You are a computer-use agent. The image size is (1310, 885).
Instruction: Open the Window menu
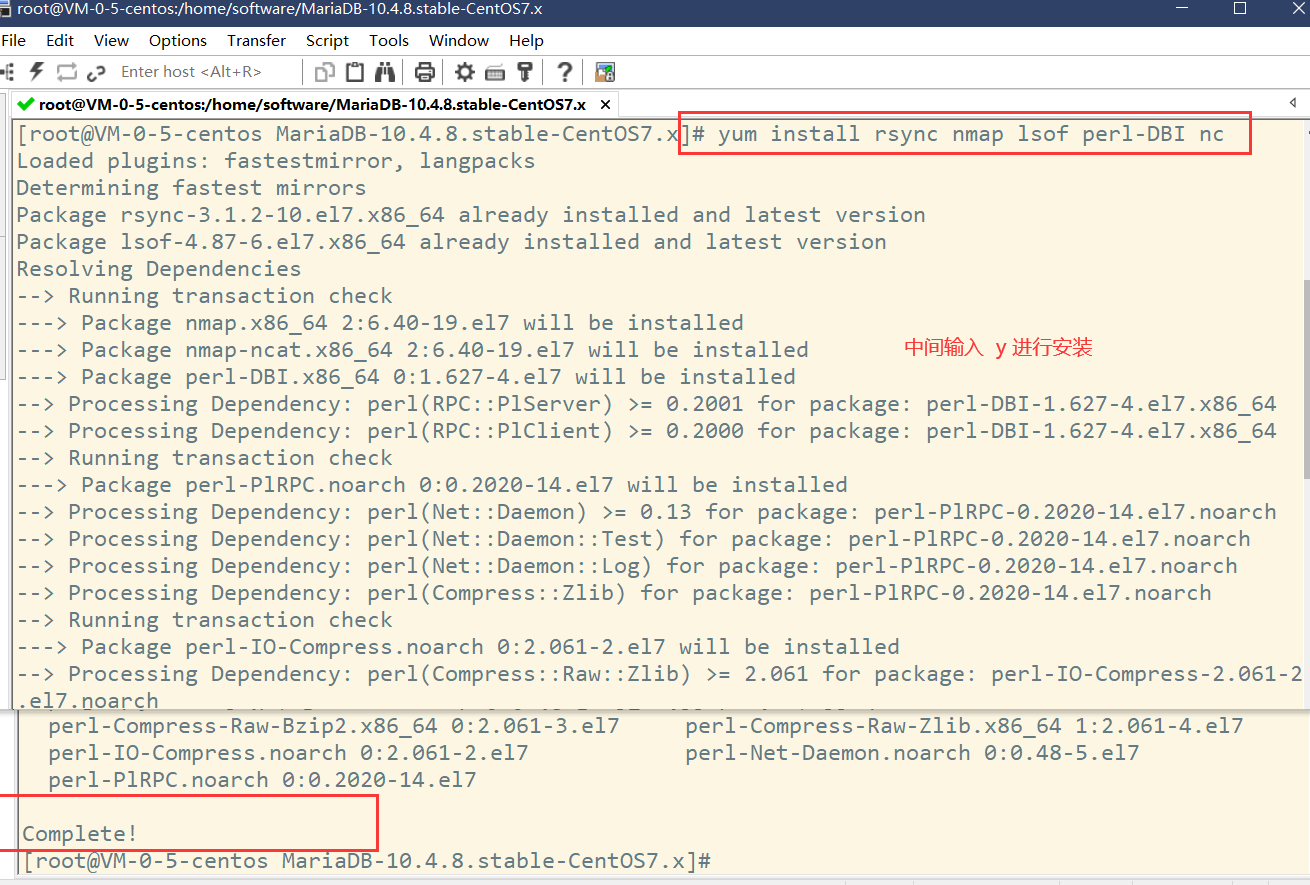tap(459, 40)
